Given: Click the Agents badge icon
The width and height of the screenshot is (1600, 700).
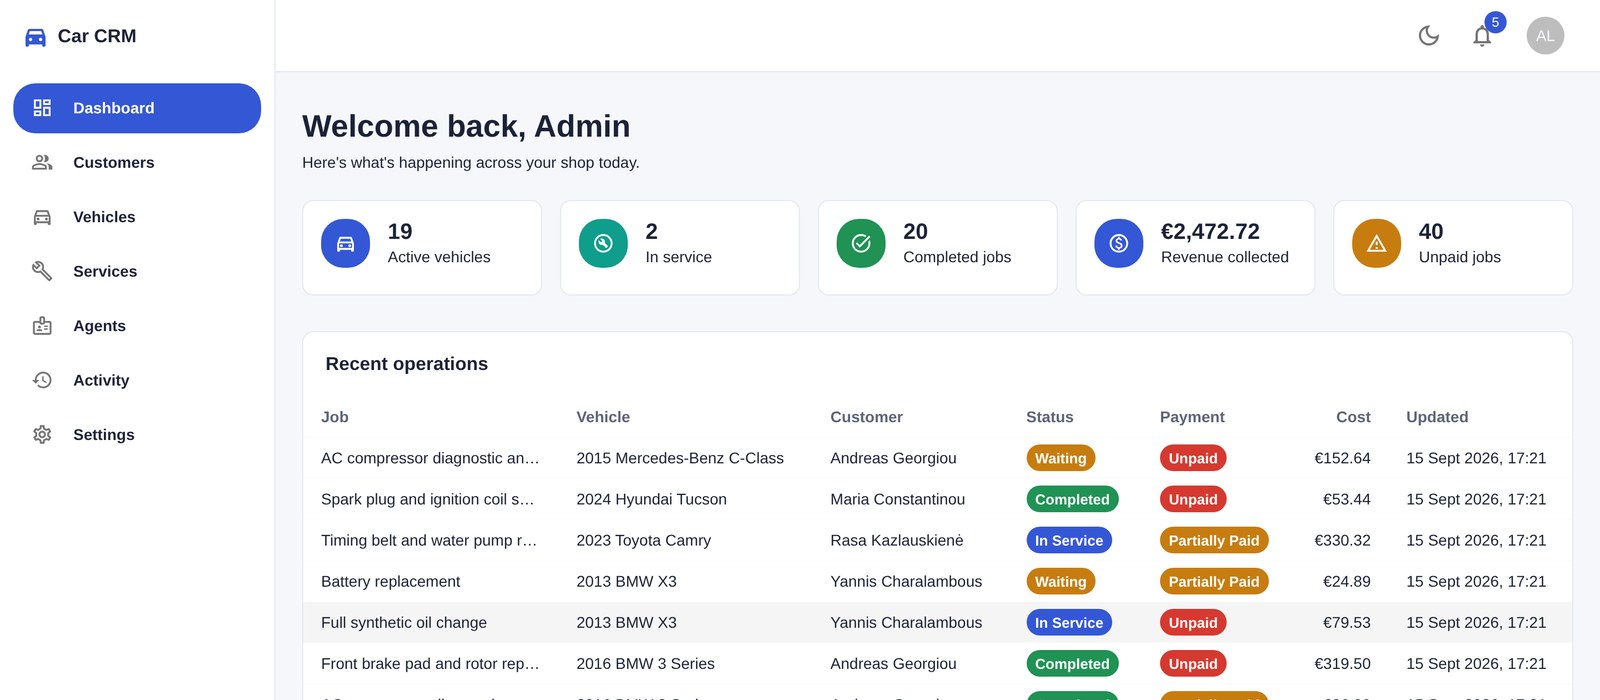Looking at the screenshot, I should click(x=42, y=326).
